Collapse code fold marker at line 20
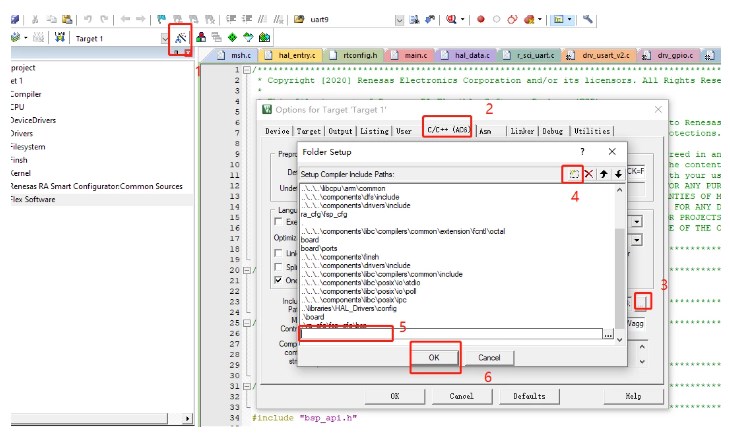 point(247,270)
